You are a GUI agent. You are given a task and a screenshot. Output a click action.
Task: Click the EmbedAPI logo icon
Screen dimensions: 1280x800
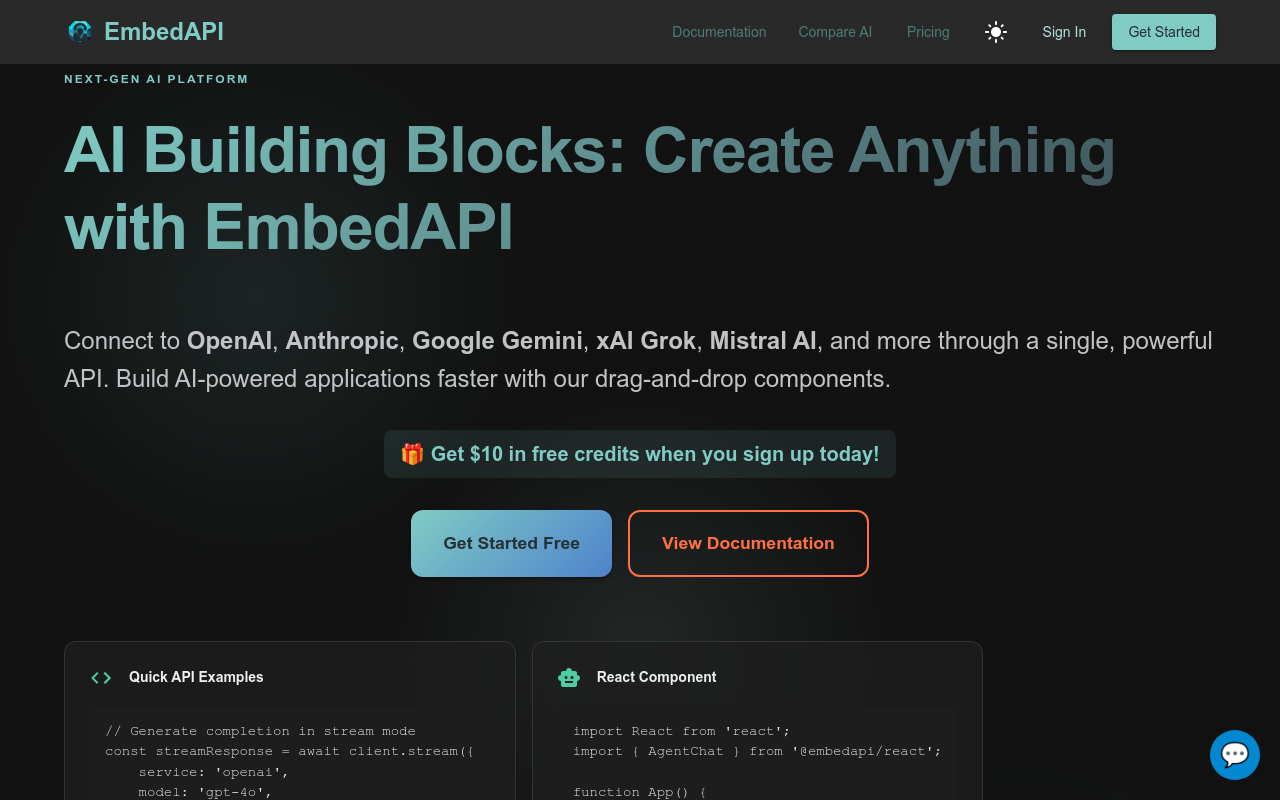point(80,32)
